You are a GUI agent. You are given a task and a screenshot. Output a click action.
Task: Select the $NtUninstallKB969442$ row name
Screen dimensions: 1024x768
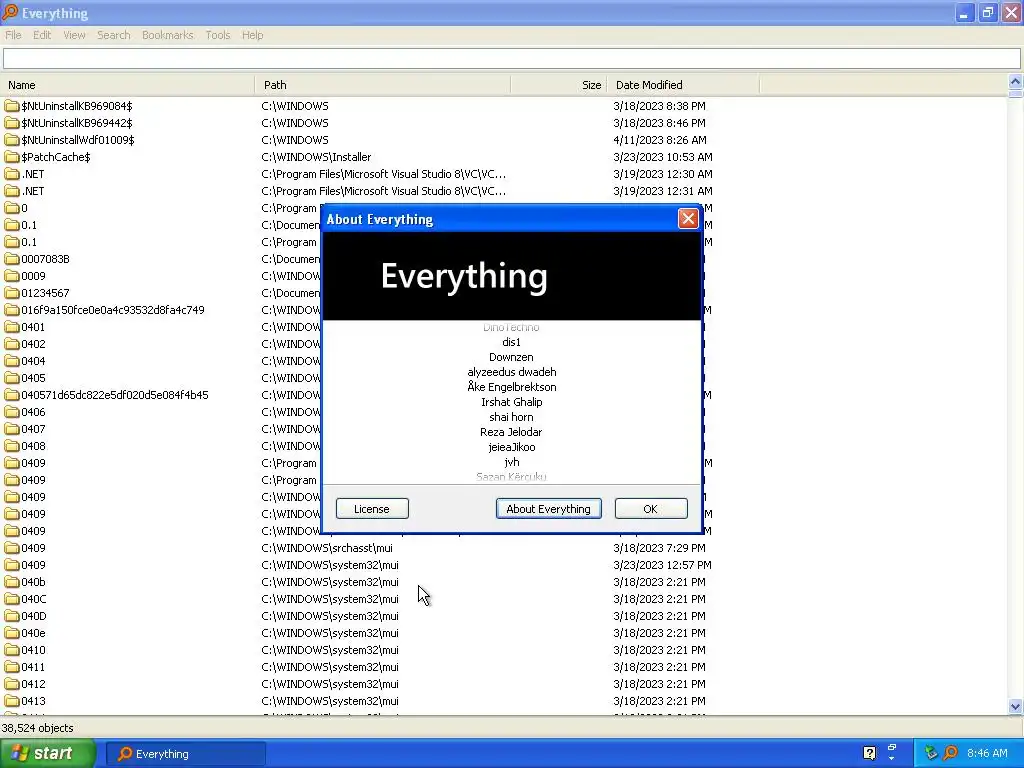[x=76, y=123]
